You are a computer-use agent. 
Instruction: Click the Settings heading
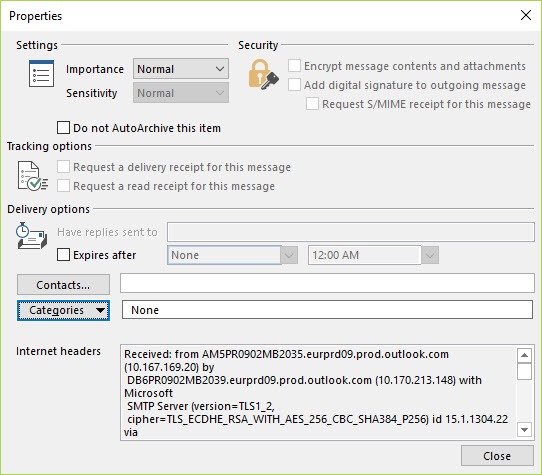[37, 45]
